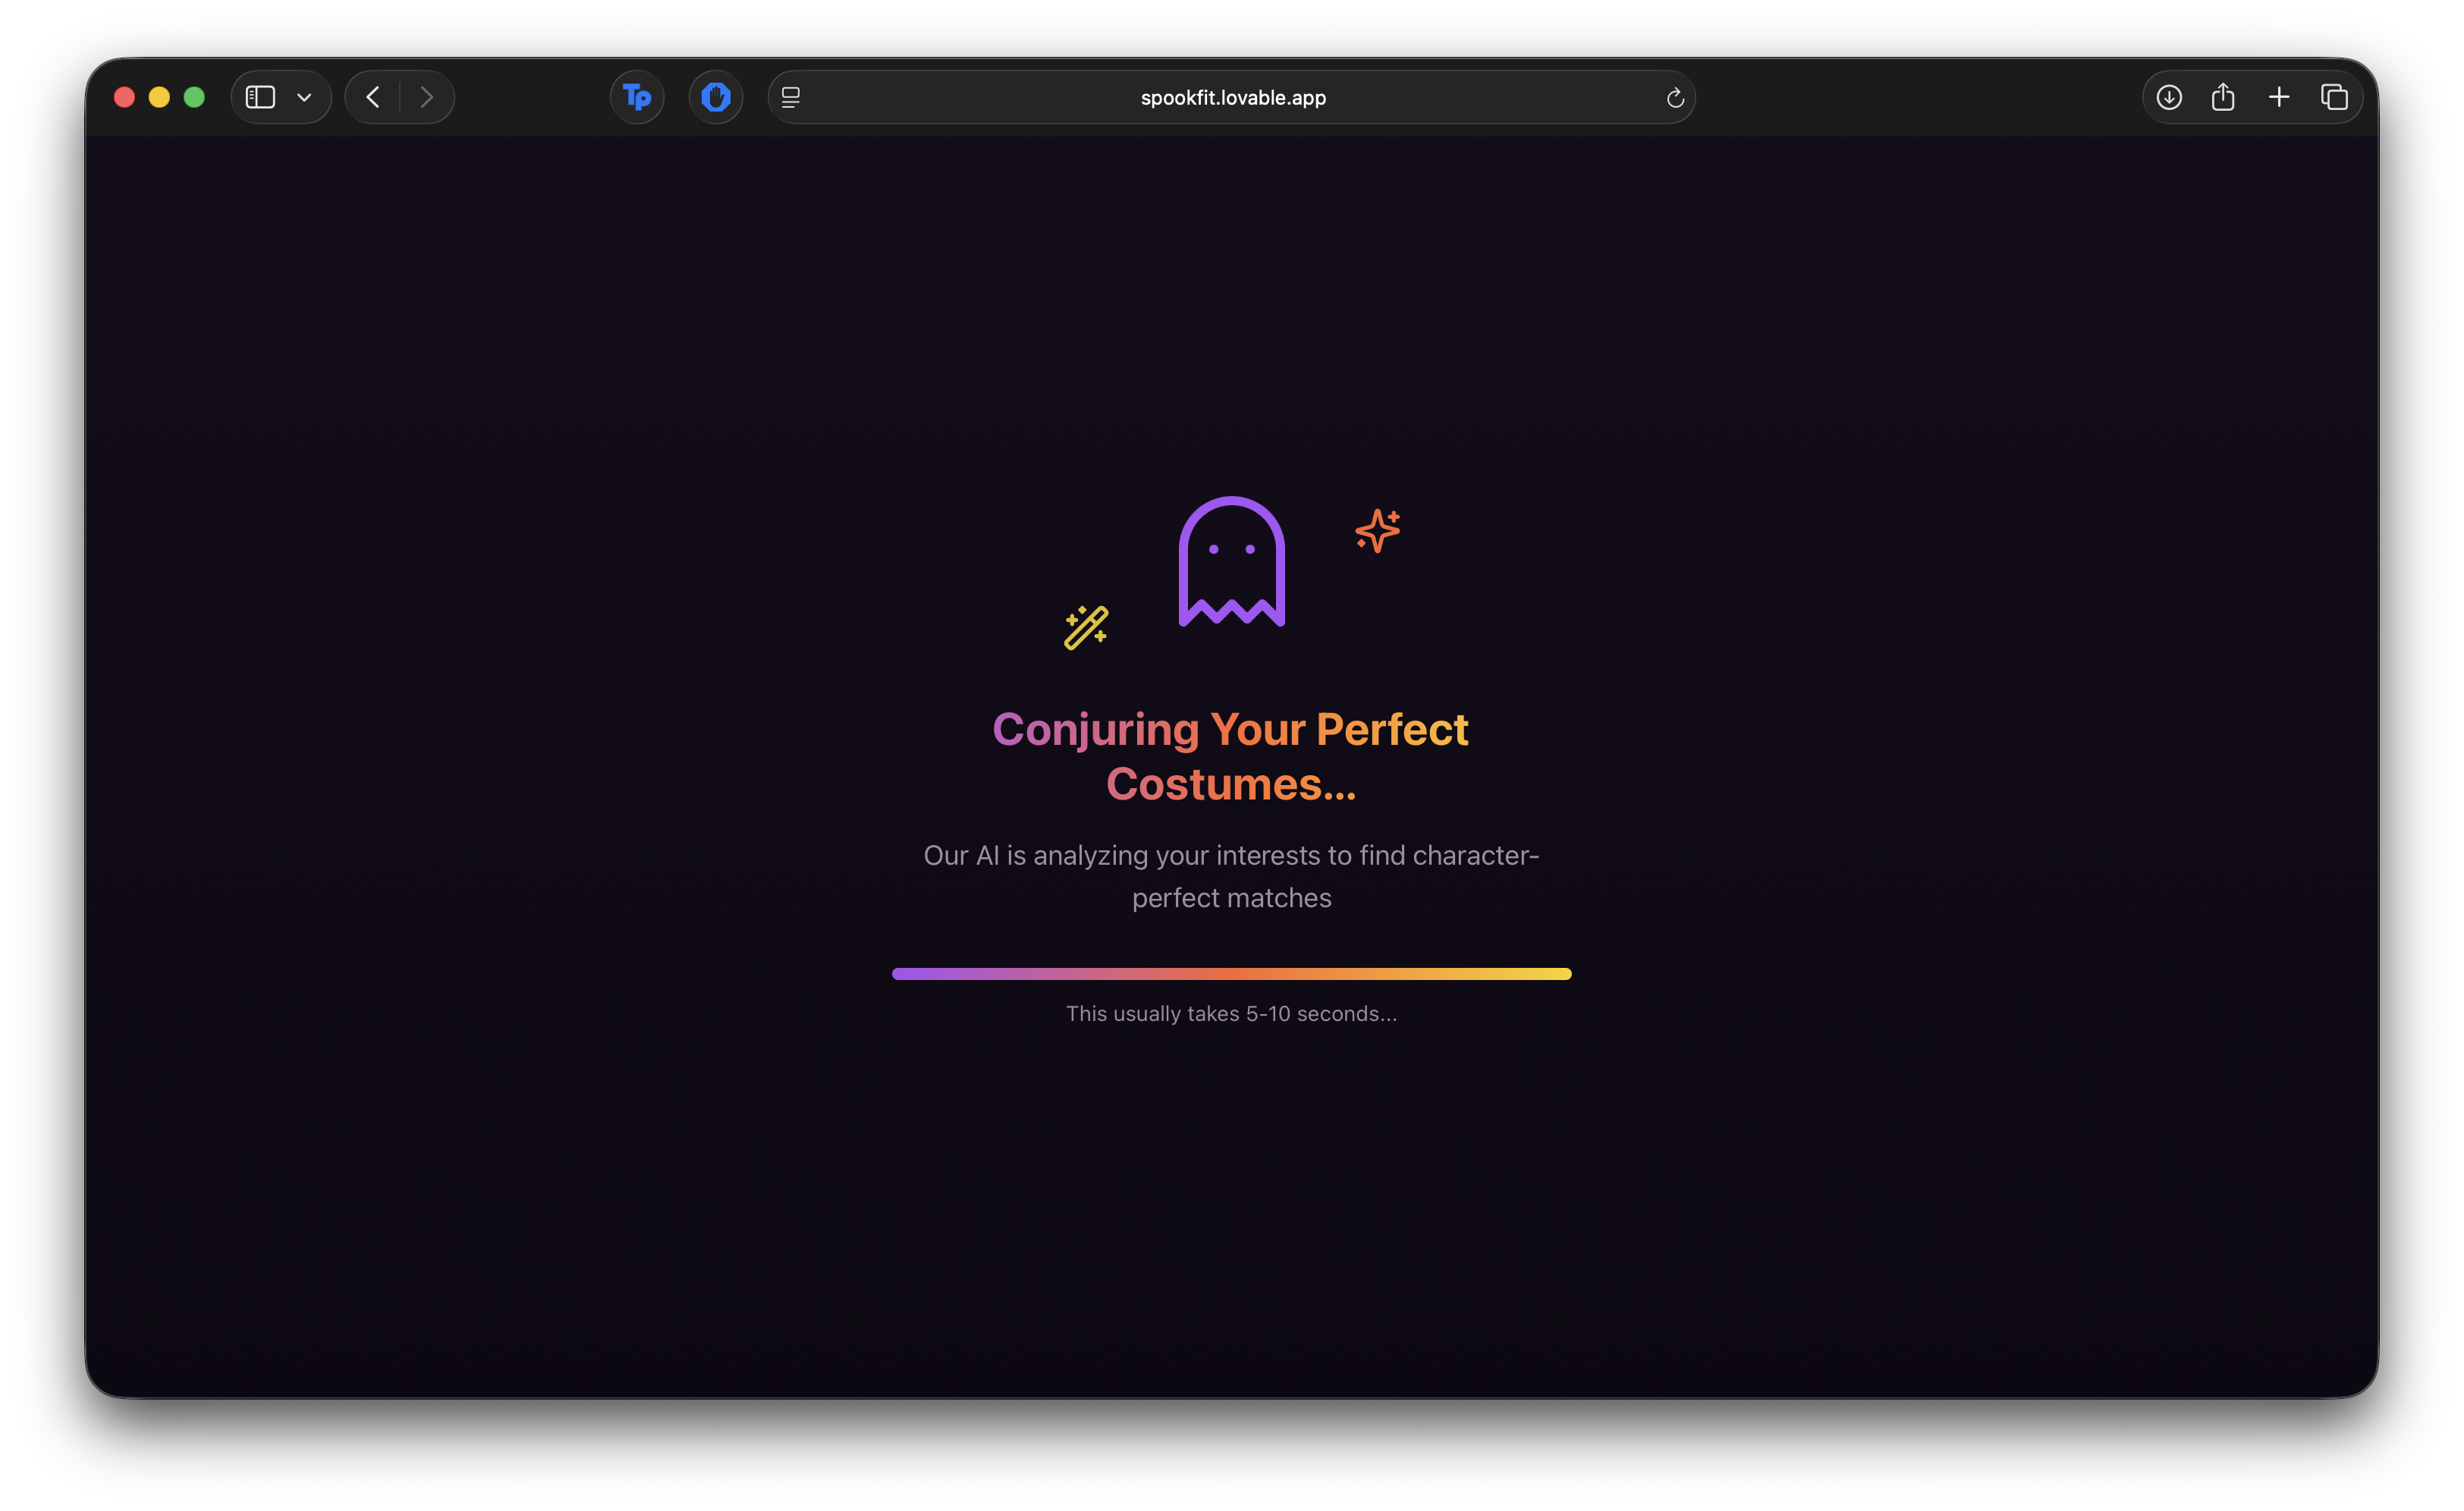
Task: Open a new tab with plus icon
Action: click(2279, 97)
